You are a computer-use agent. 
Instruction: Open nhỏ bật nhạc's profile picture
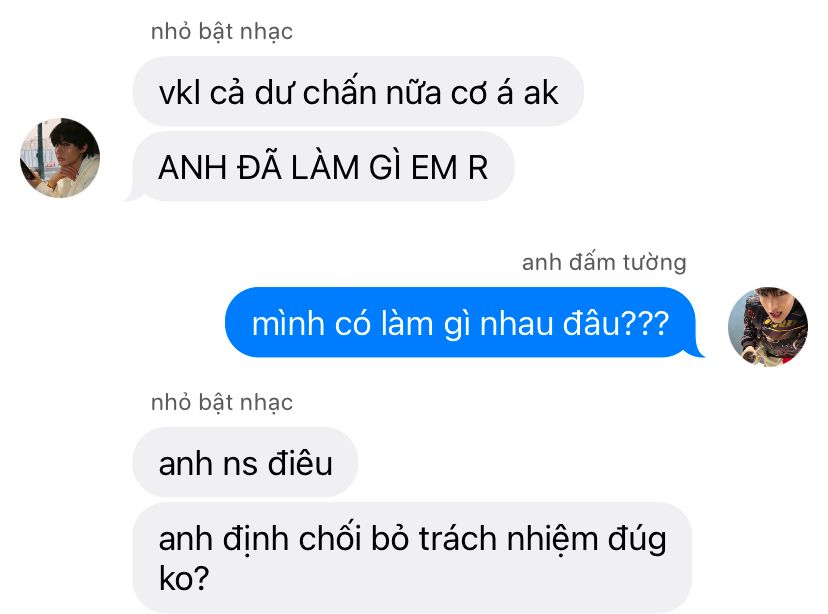(x=60, y=158)
